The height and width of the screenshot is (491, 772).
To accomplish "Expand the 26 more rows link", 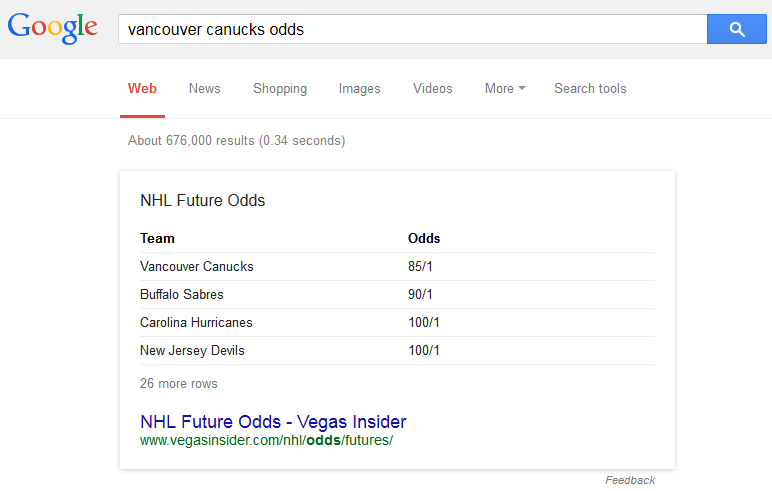I will point(179,383).
